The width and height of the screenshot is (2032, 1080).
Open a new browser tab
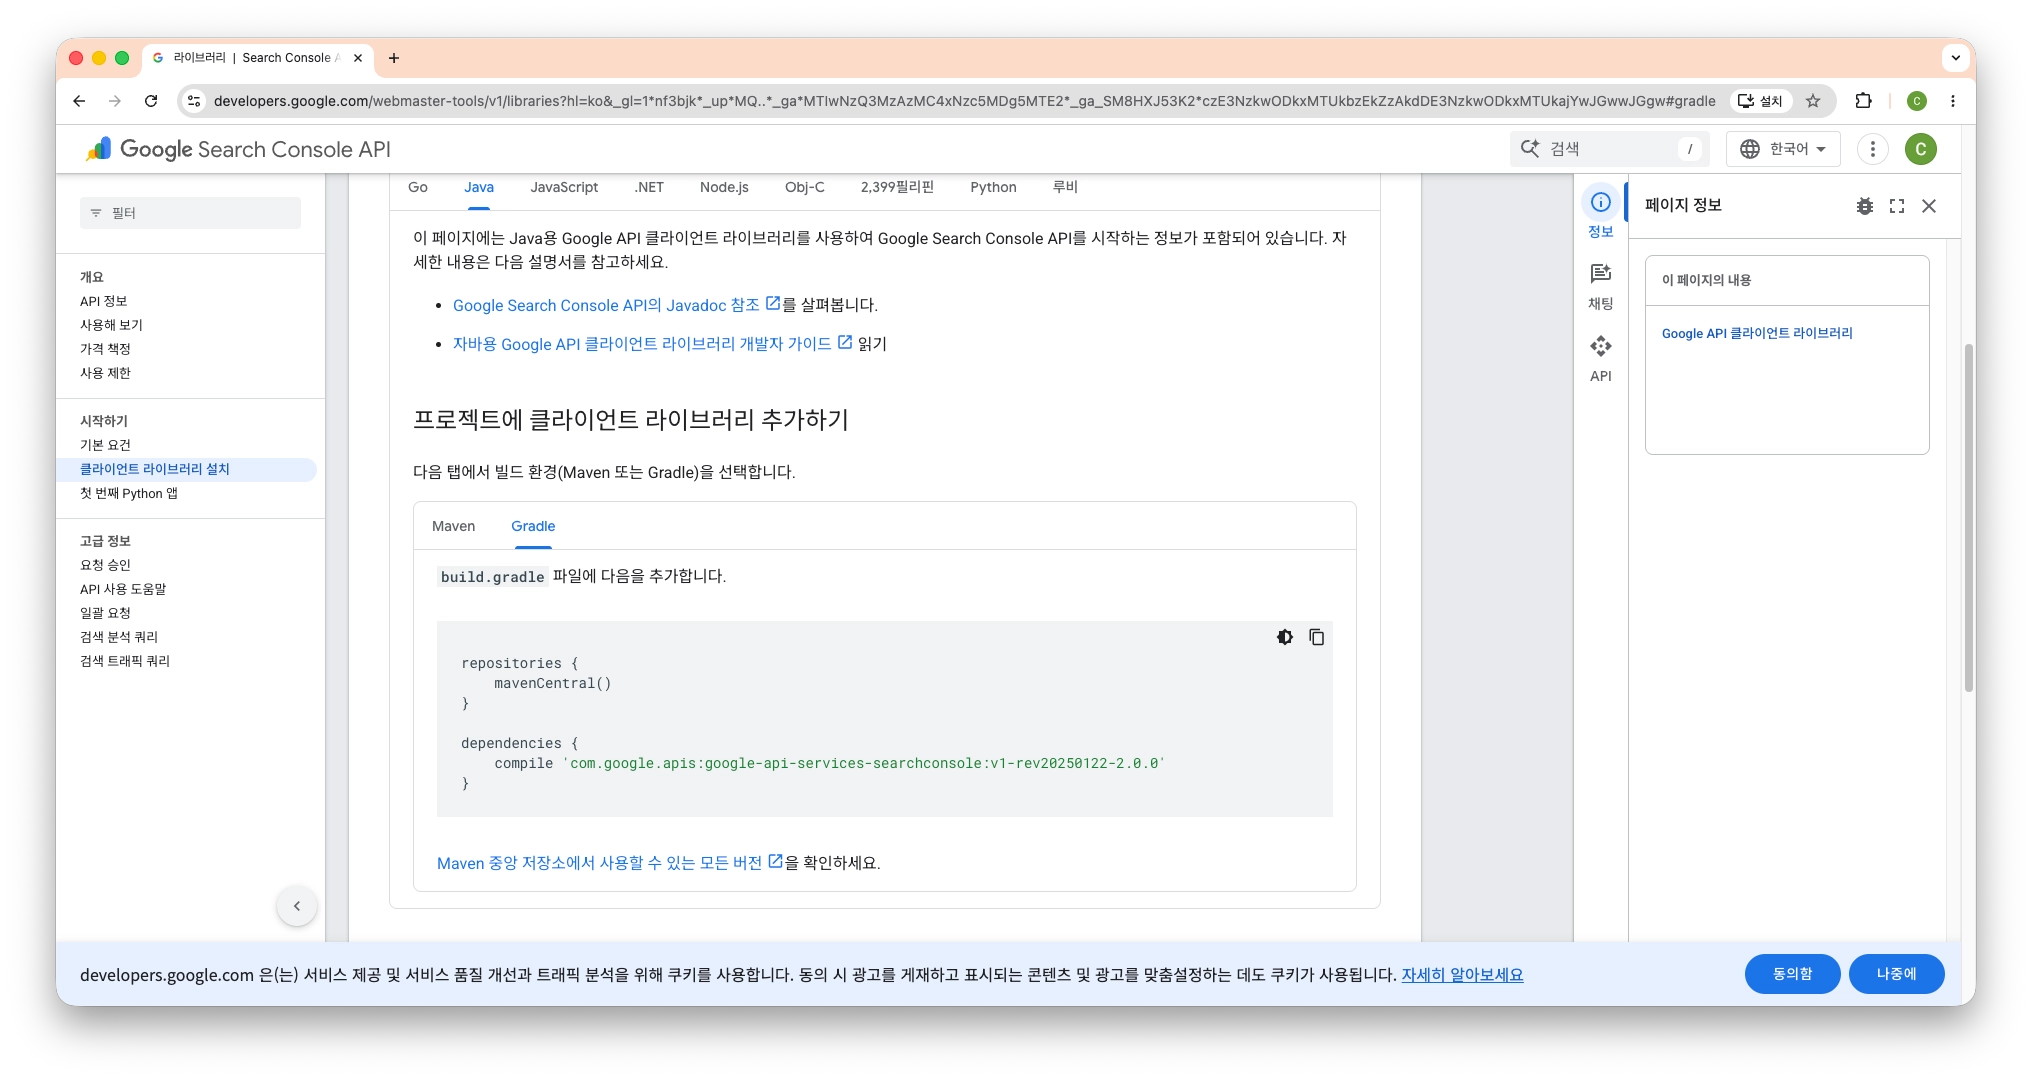click(x=394, y=58)
